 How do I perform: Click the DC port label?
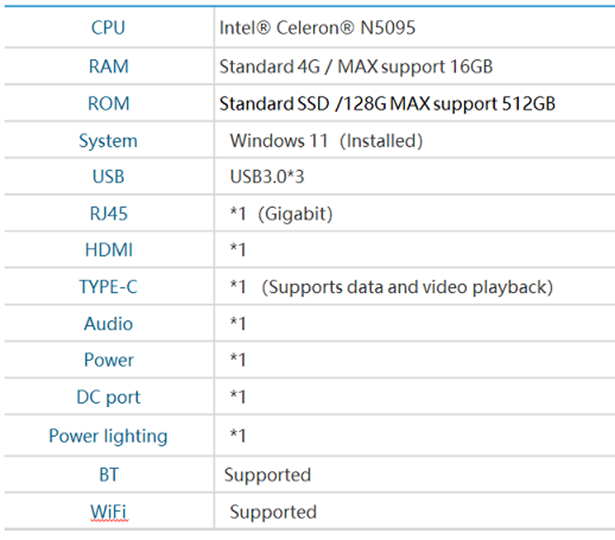108,397
